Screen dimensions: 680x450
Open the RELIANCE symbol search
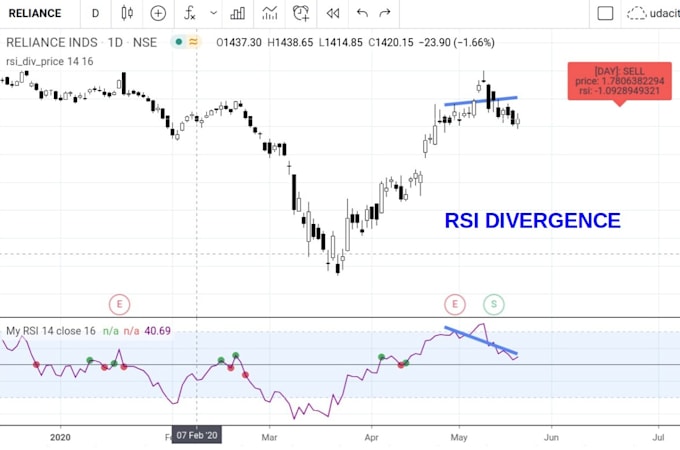(x=35, y=13)
